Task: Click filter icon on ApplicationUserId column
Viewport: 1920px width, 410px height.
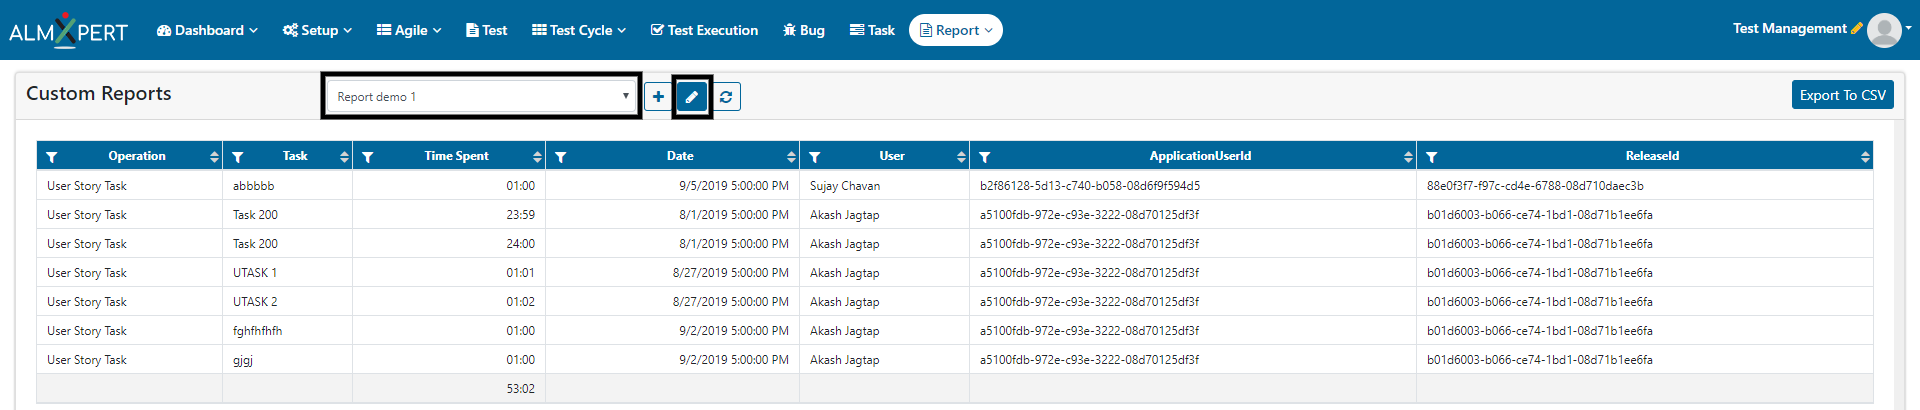Action: tap(985, 157)
